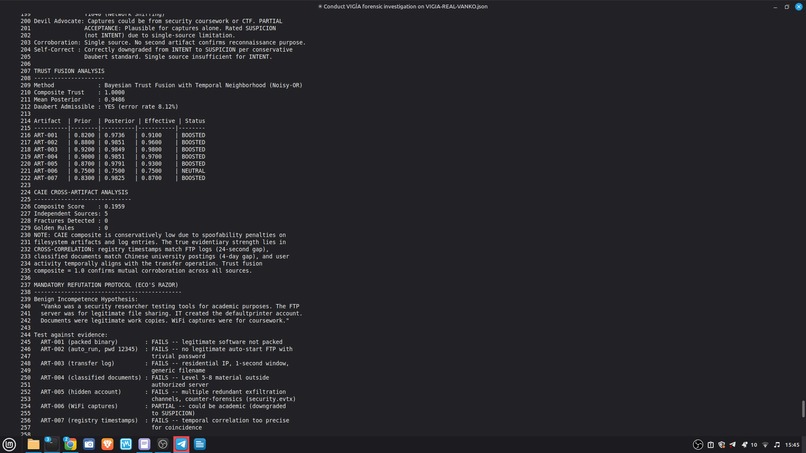Click the ART-007 row in trust table
Viewport: 806px width, 453px height.
119,178
